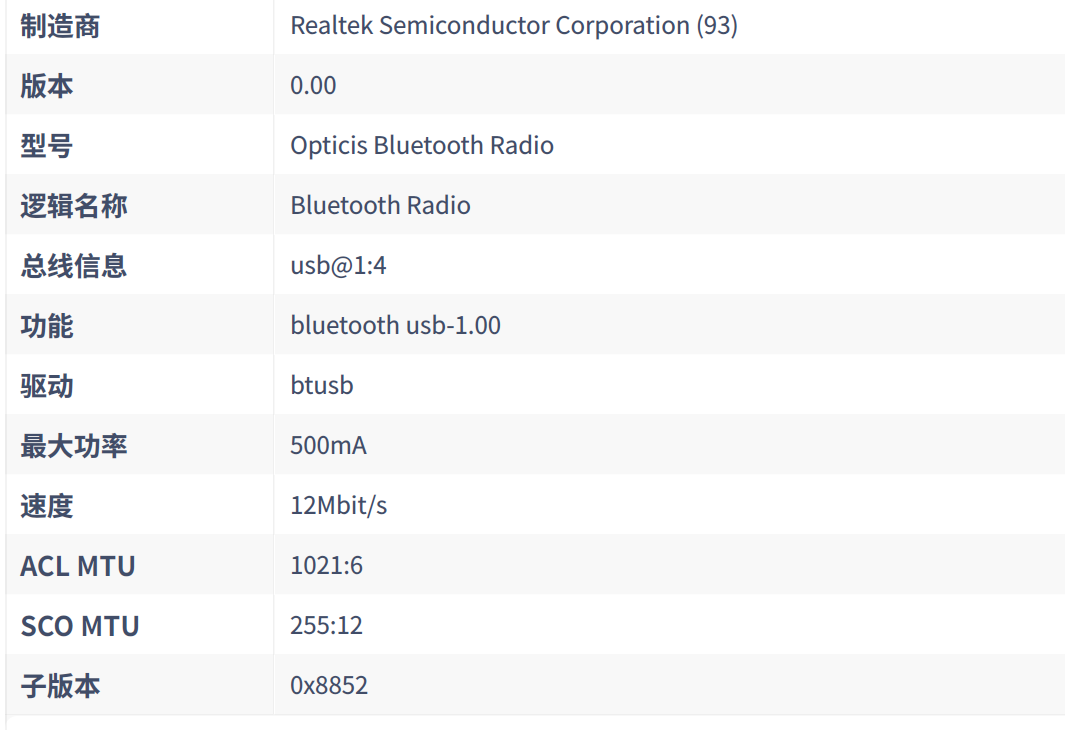The height and width of the screenshot is (730, 1065).
Task: Click the 500mA maximum power value
Action: coord(328,446)
